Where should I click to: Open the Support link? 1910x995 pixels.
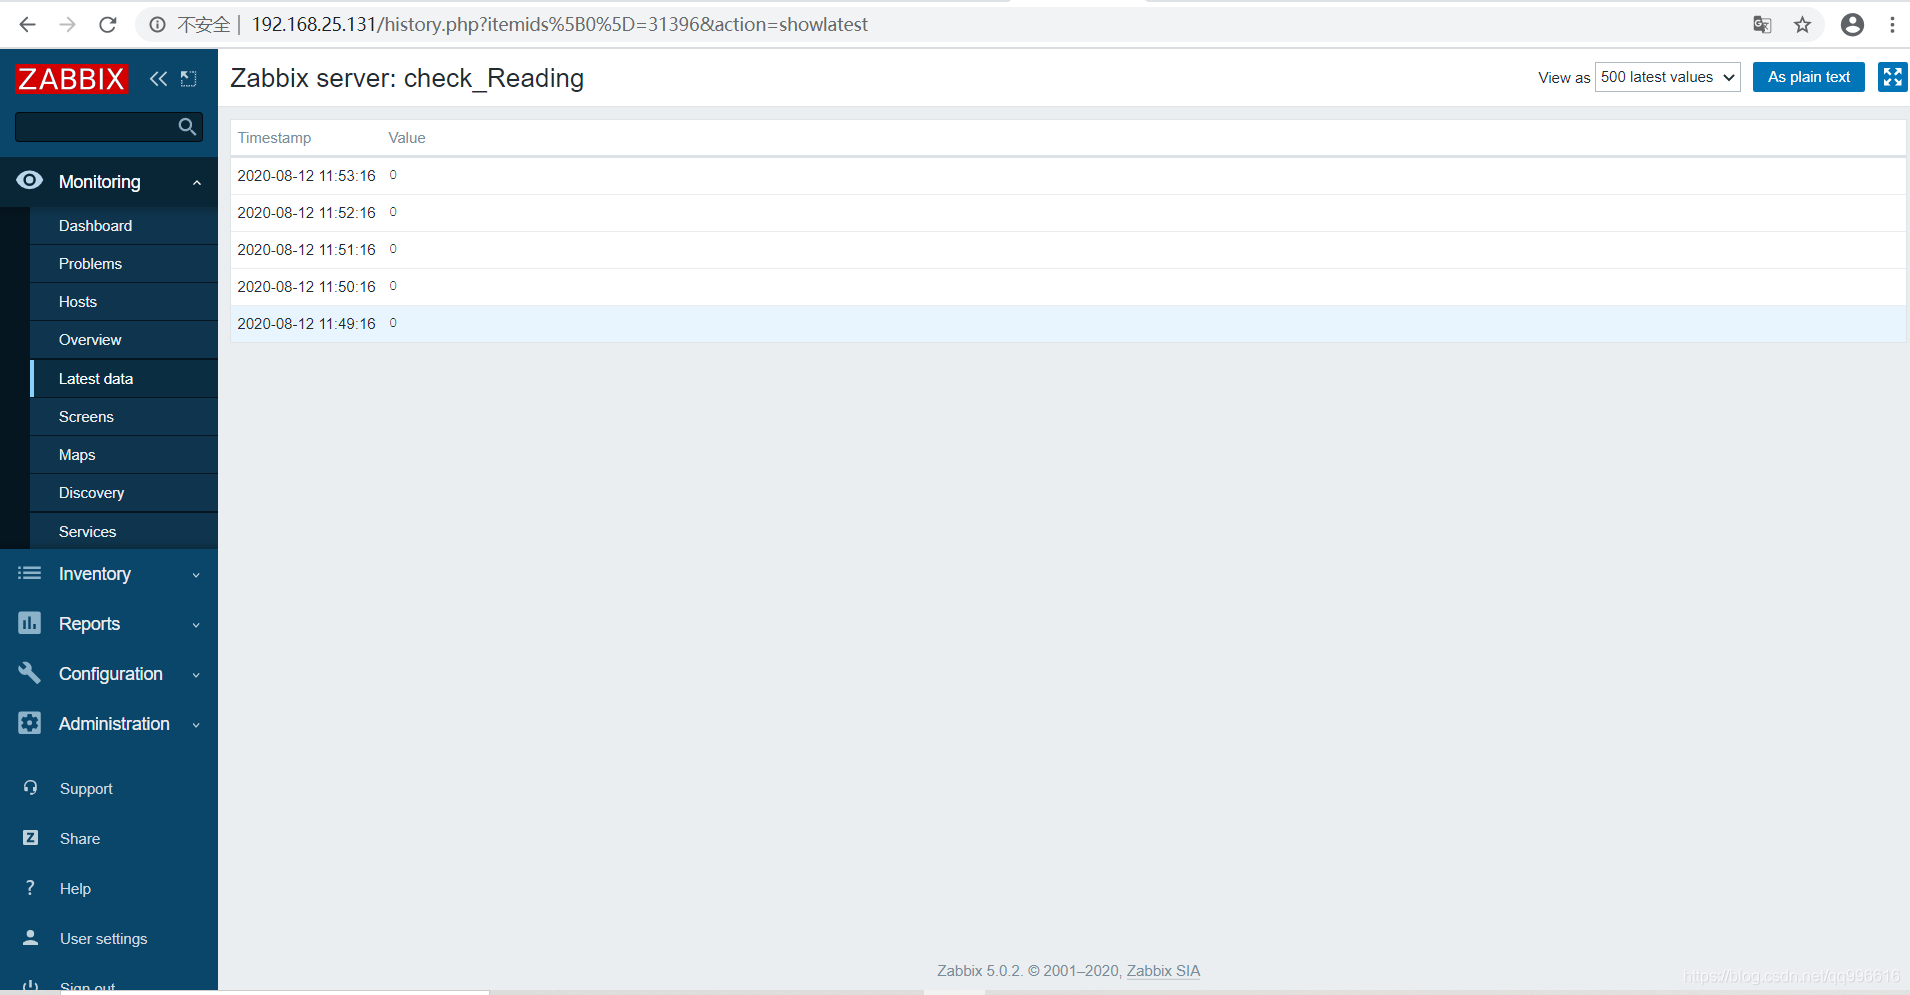[86, 789]
